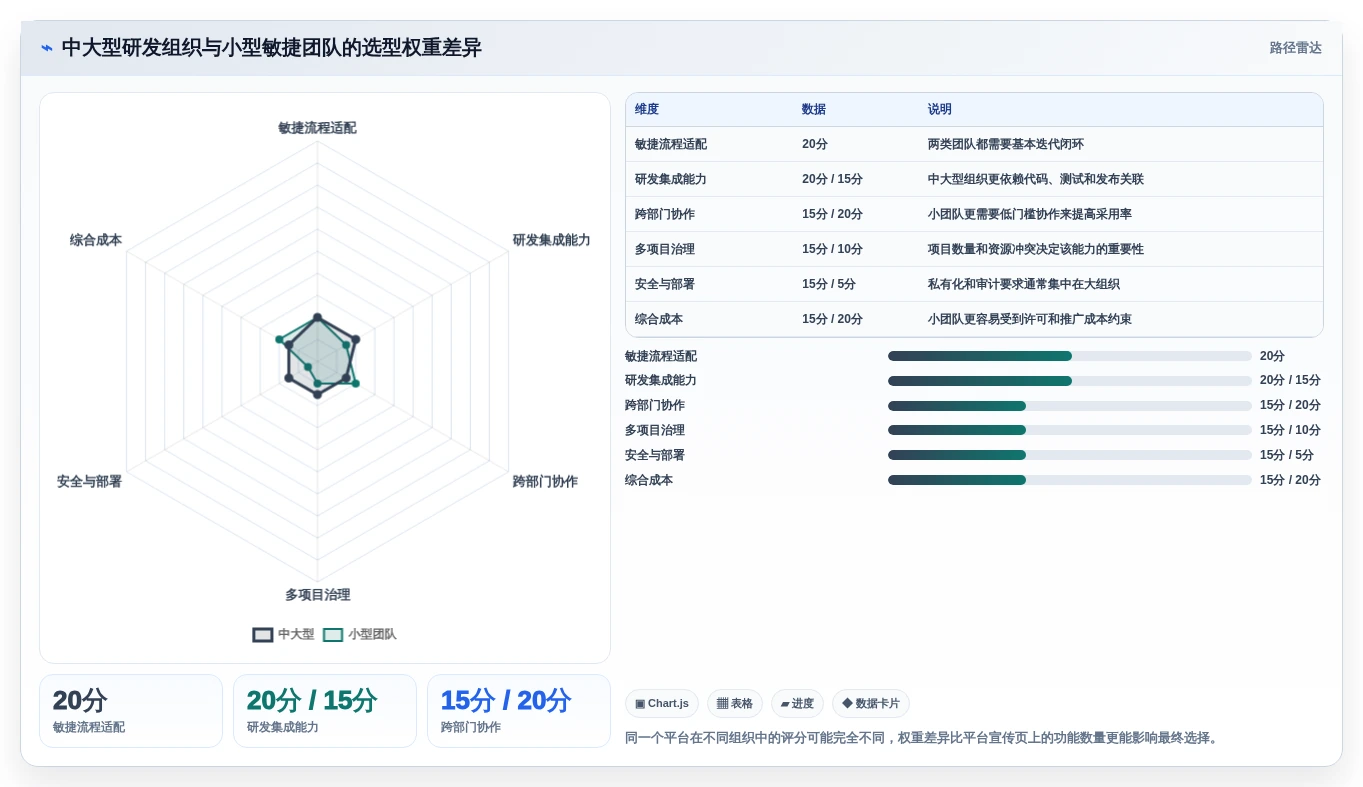Click the 安全与部署 progress bar
Screen dimensions: 1363x787
pyautogui.click(x=1070, y=455)
